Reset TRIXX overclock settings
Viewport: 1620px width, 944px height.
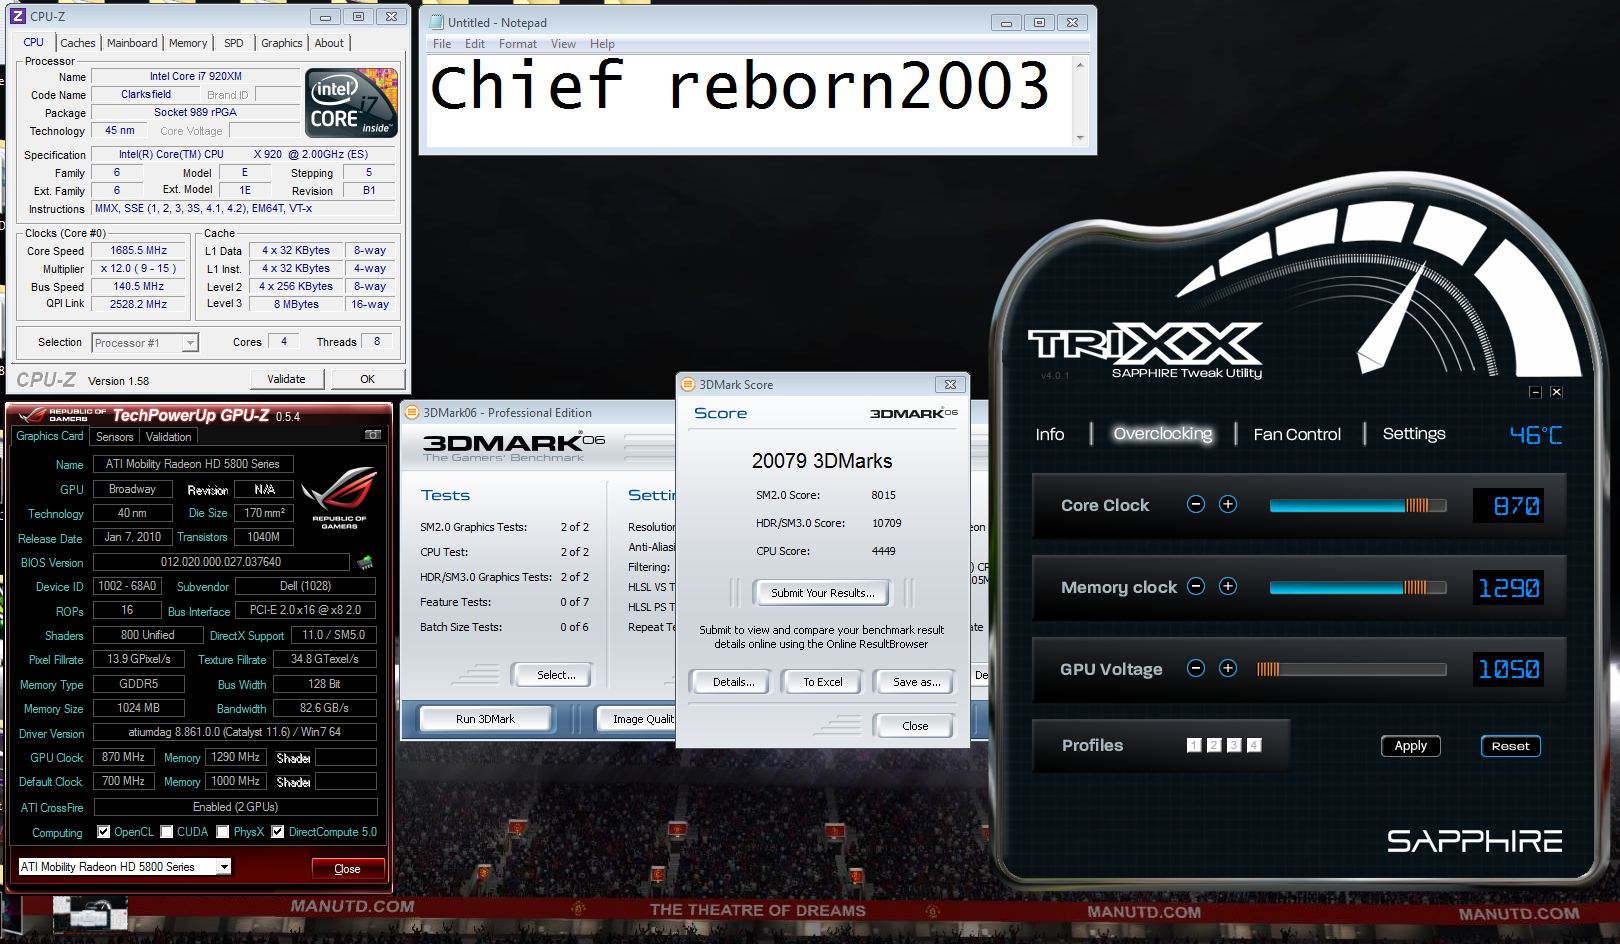pyautogui.click(x=1510, y=746)
